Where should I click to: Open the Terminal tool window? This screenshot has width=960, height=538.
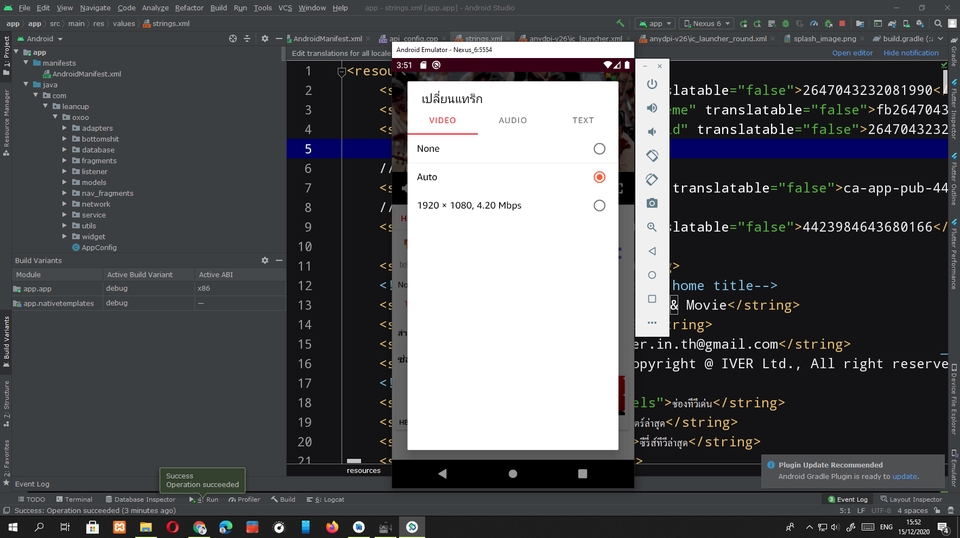click(74, 499)
